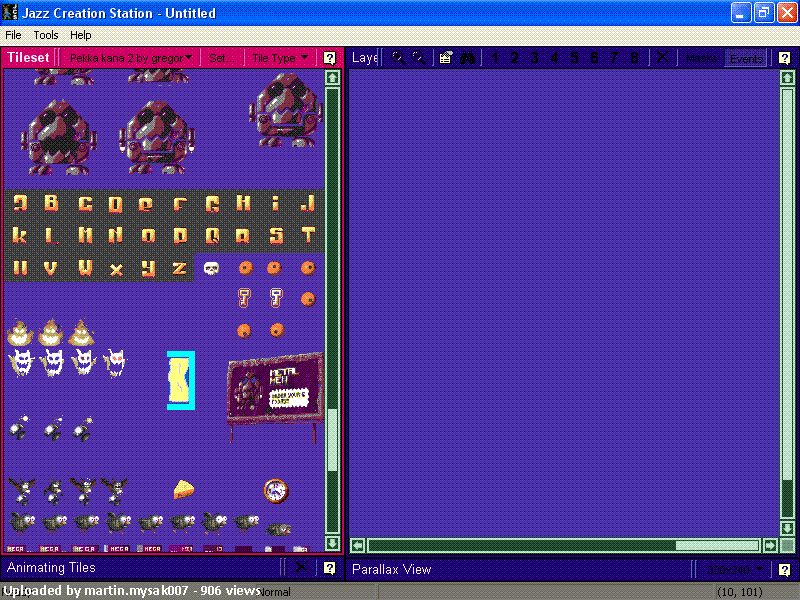Screen dimensions: 800x600
Task: Select layer 8 number button
Action: 634,58
